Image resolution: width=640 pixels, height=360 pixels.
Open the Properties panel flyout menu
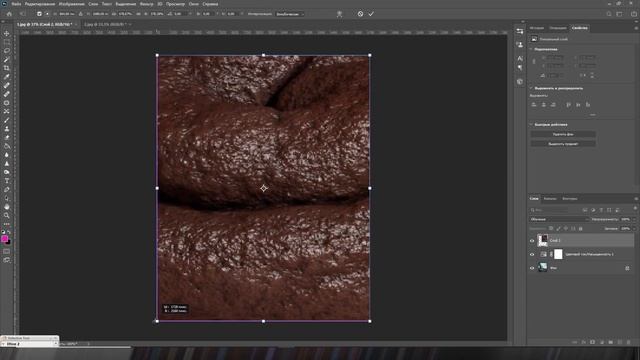pos(636,28)
